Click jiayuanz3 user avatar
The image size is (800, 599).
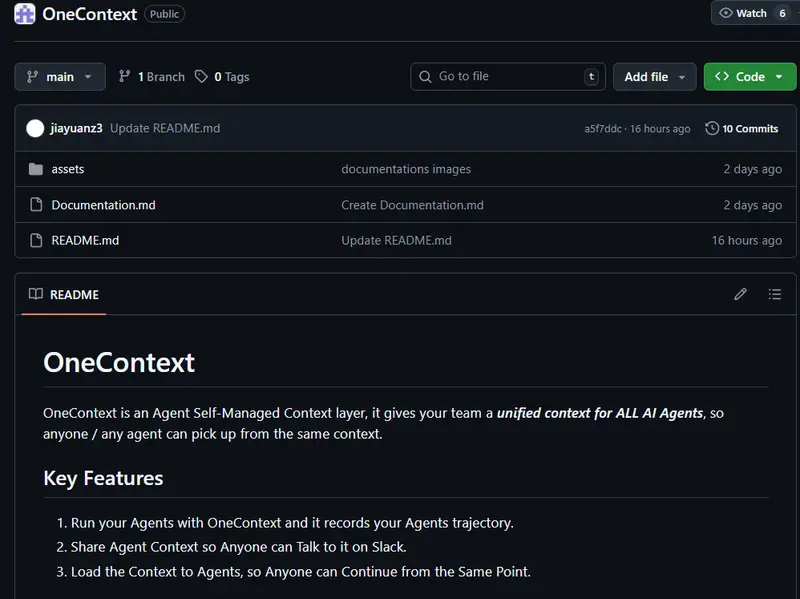click(x=35, y=128)
